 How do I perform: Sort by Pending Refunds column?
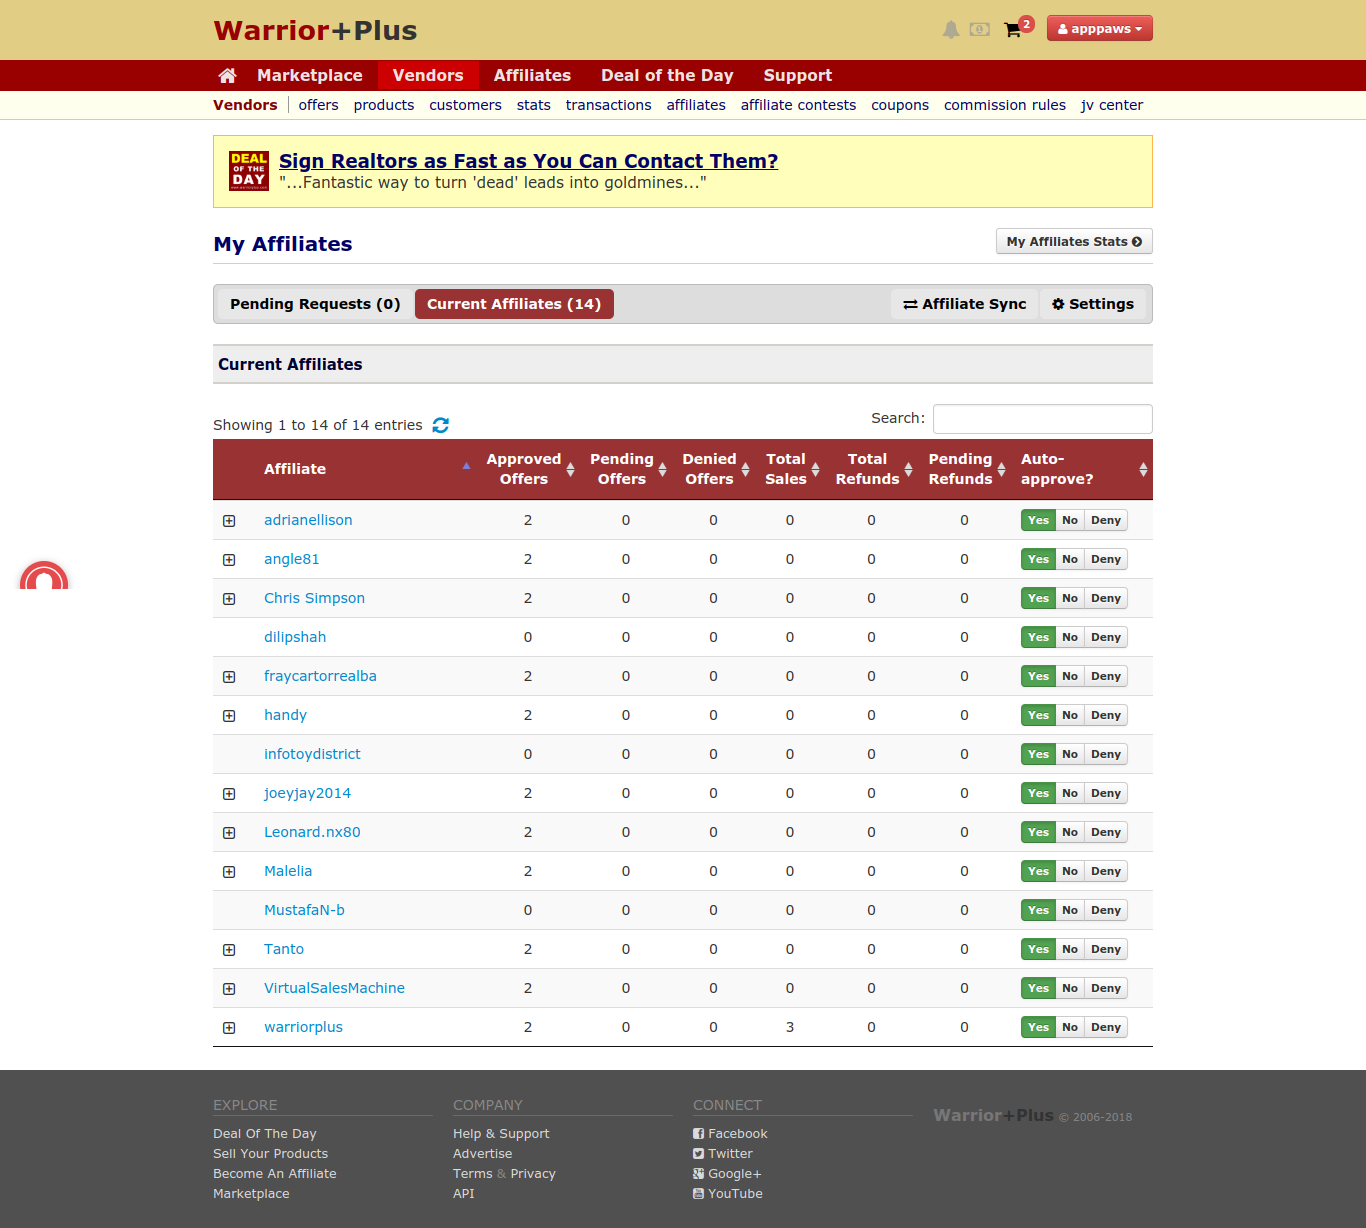[x=1001, y=469]
